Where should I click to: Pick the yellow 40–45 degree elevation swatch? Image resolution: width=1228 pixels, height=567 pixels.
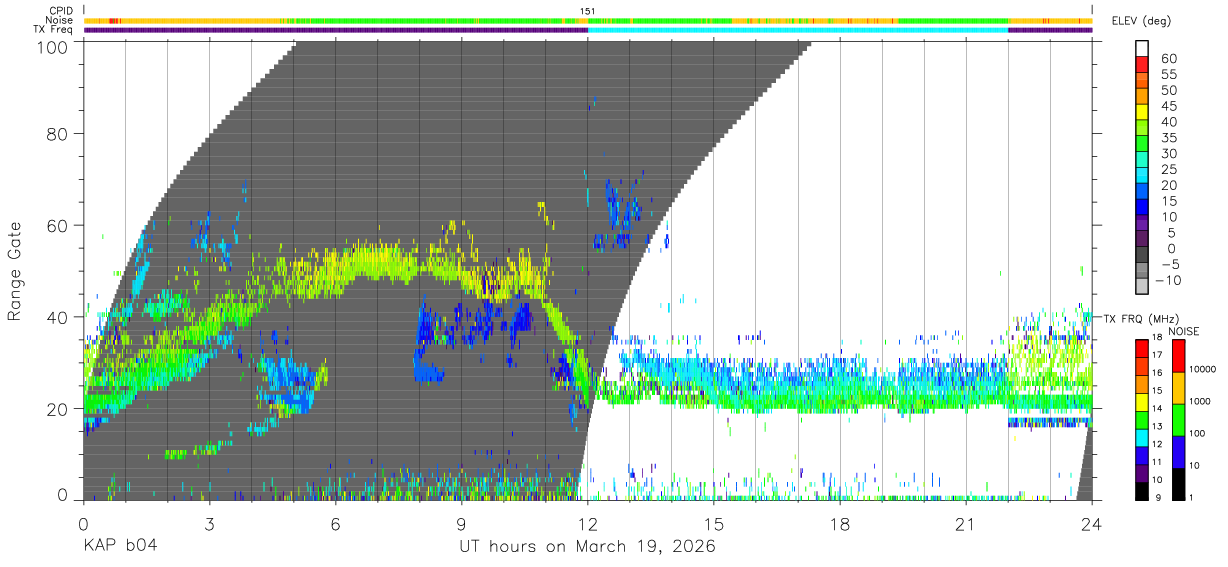1142,113
